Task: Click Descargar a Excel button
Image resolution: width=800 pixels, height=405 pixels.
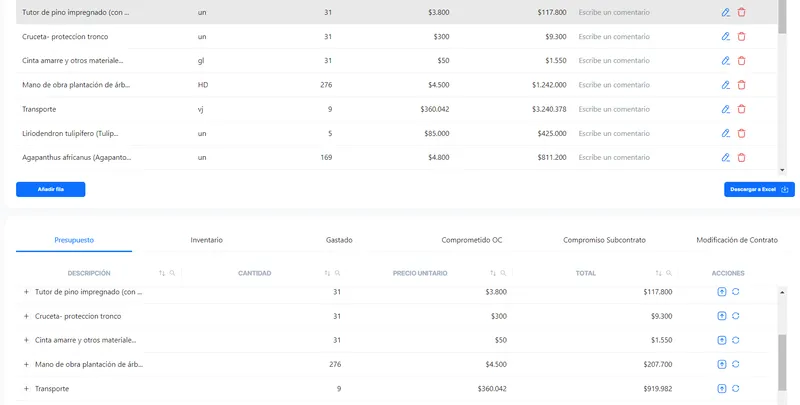Action: click(759, 189)
